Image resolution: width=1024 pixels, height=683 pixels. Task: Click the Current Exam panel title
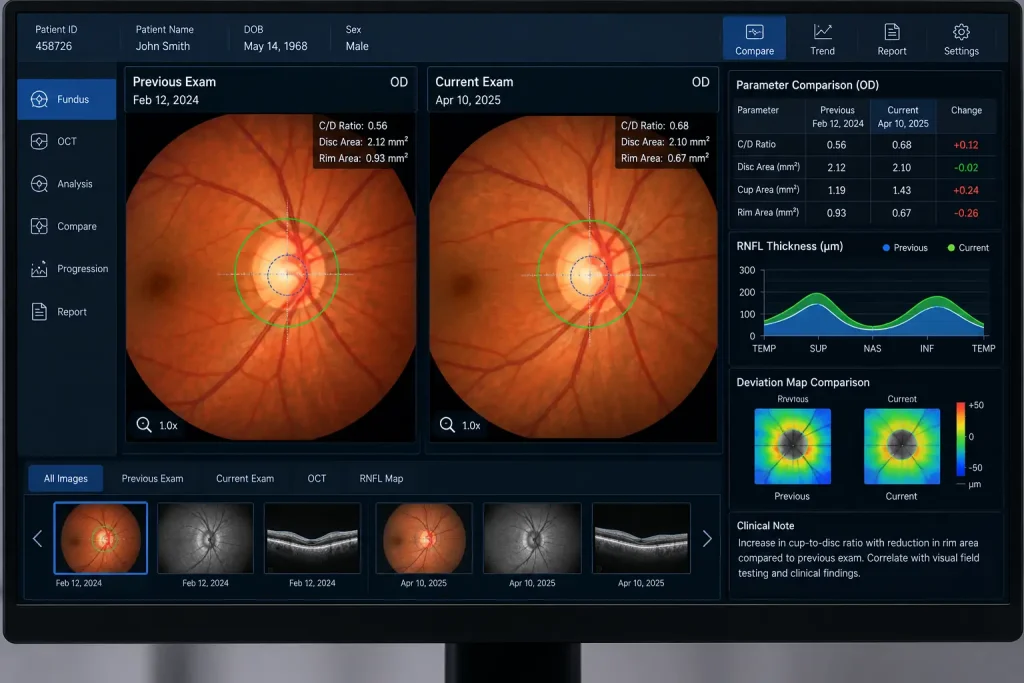[x=474, y=82]
